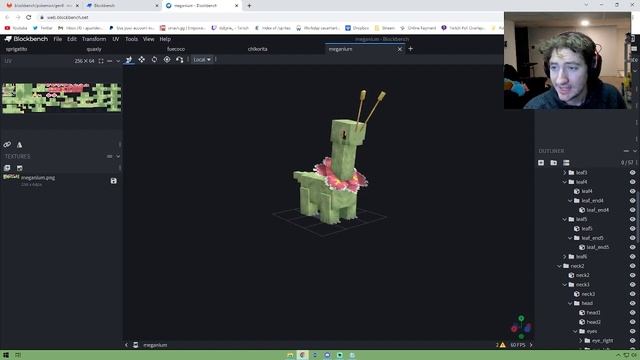
Task: Open the UV menu
Action: (x=116, y=39)
